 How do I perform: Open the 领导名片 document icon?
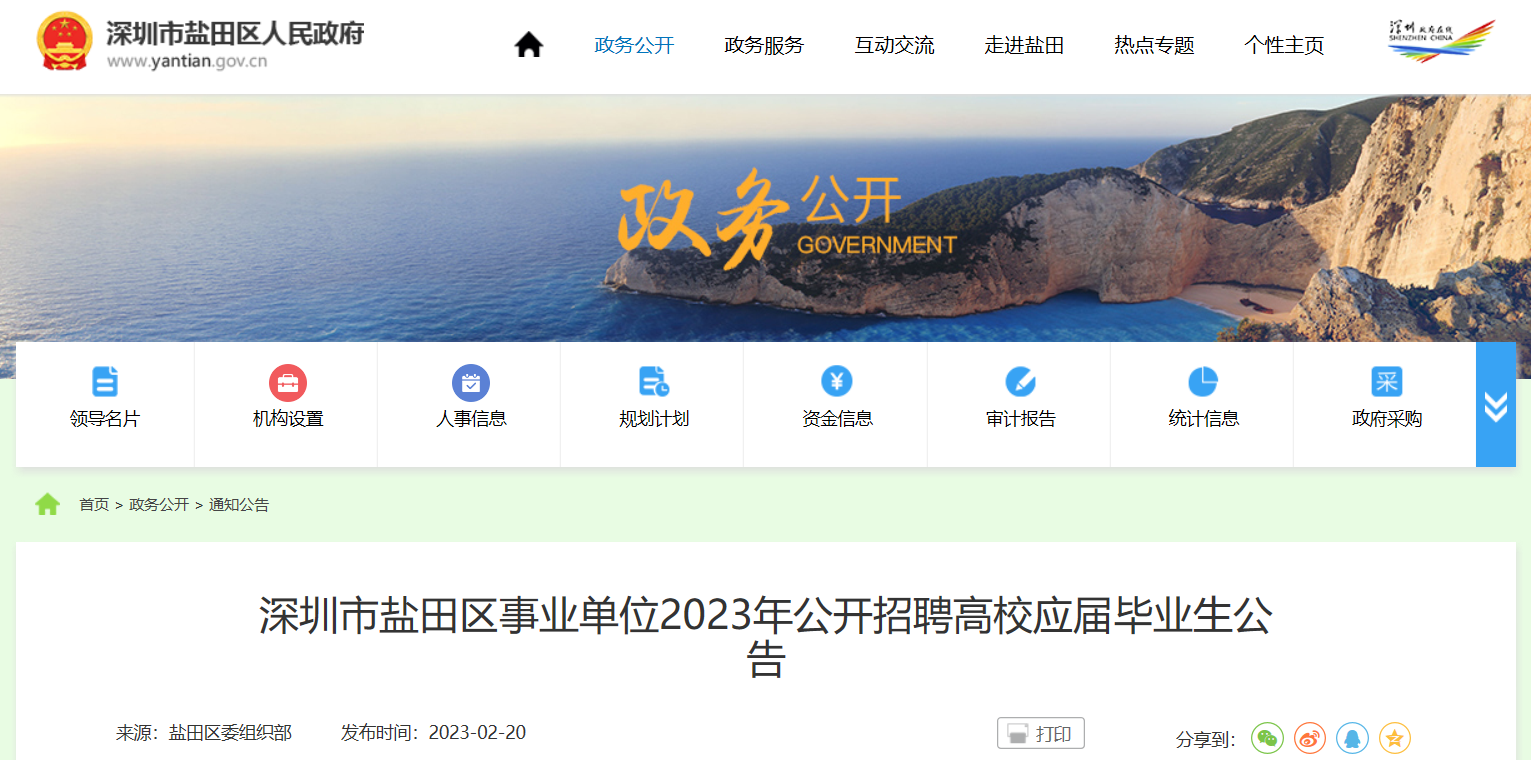coord(105,382)
